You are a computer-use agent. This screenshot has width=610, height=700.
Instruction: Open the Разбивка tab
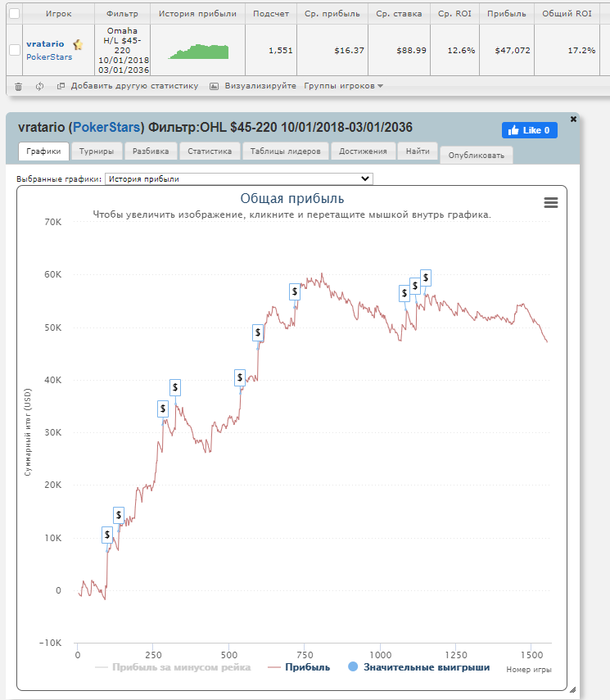point(150,151)
